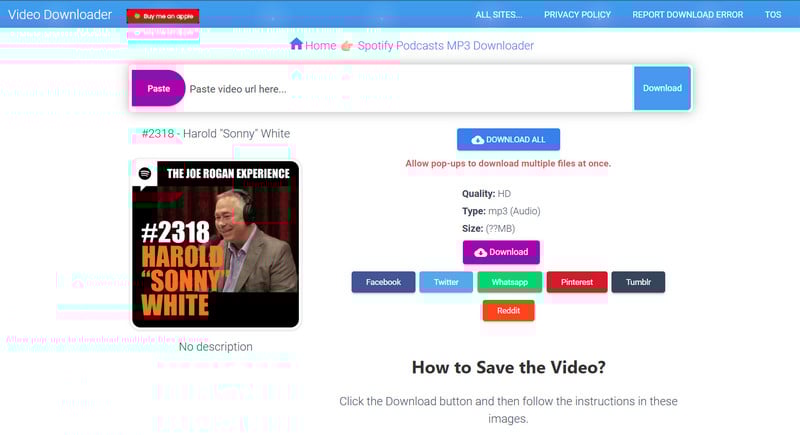Screen dimensions: 800x435
Task: Click the DOWNLOAD ALL button
Action: coord(508,139)
